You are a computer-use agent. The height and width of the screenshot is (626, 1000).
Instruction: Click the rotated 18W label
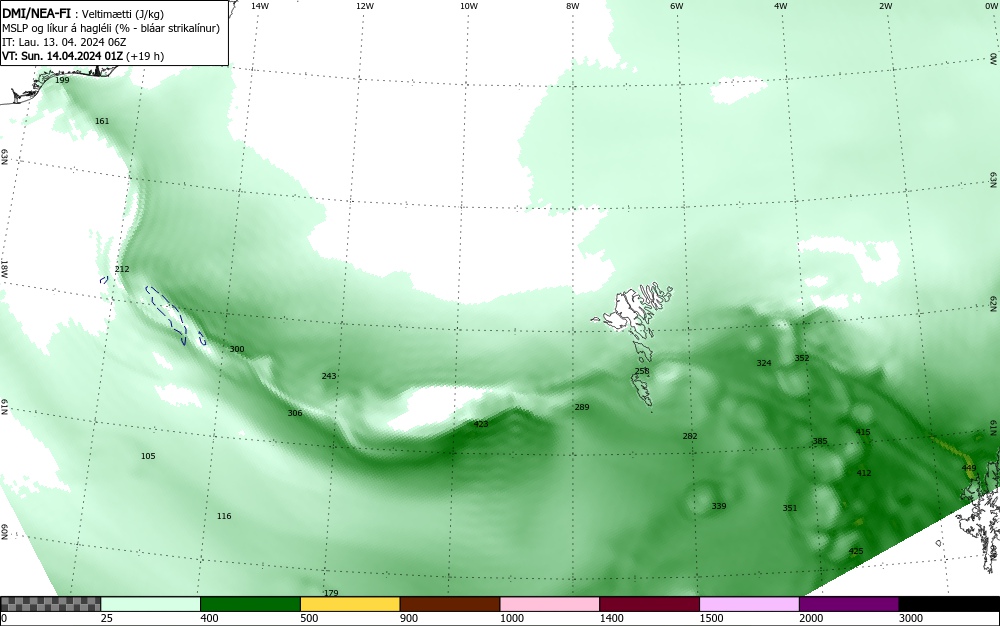tap(4, 268)
